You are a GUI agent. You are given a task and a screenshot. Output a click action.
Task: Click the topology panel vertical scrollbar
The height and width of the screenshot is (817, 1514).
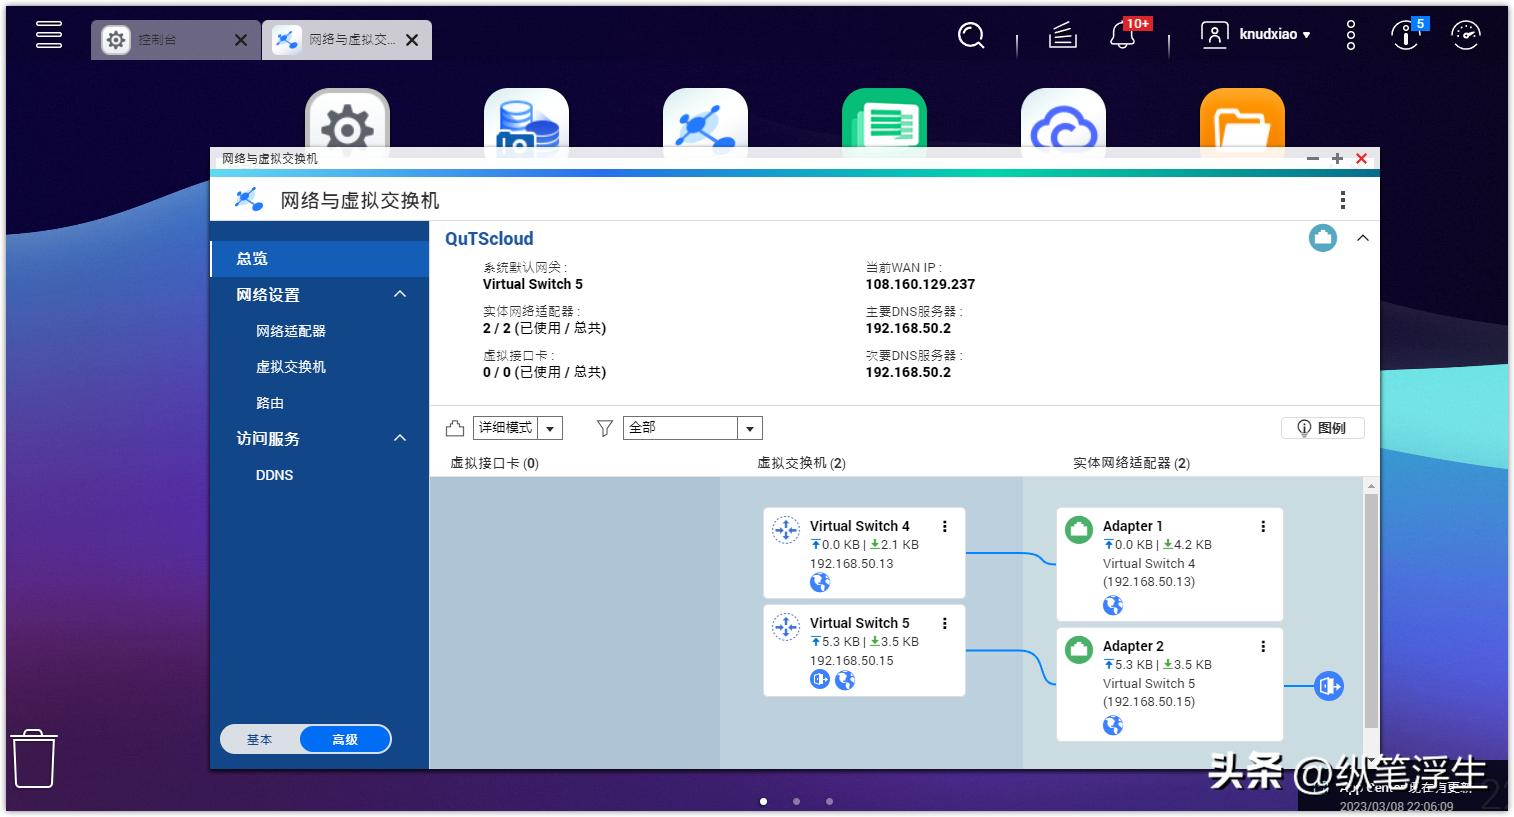pos(1371,610)
